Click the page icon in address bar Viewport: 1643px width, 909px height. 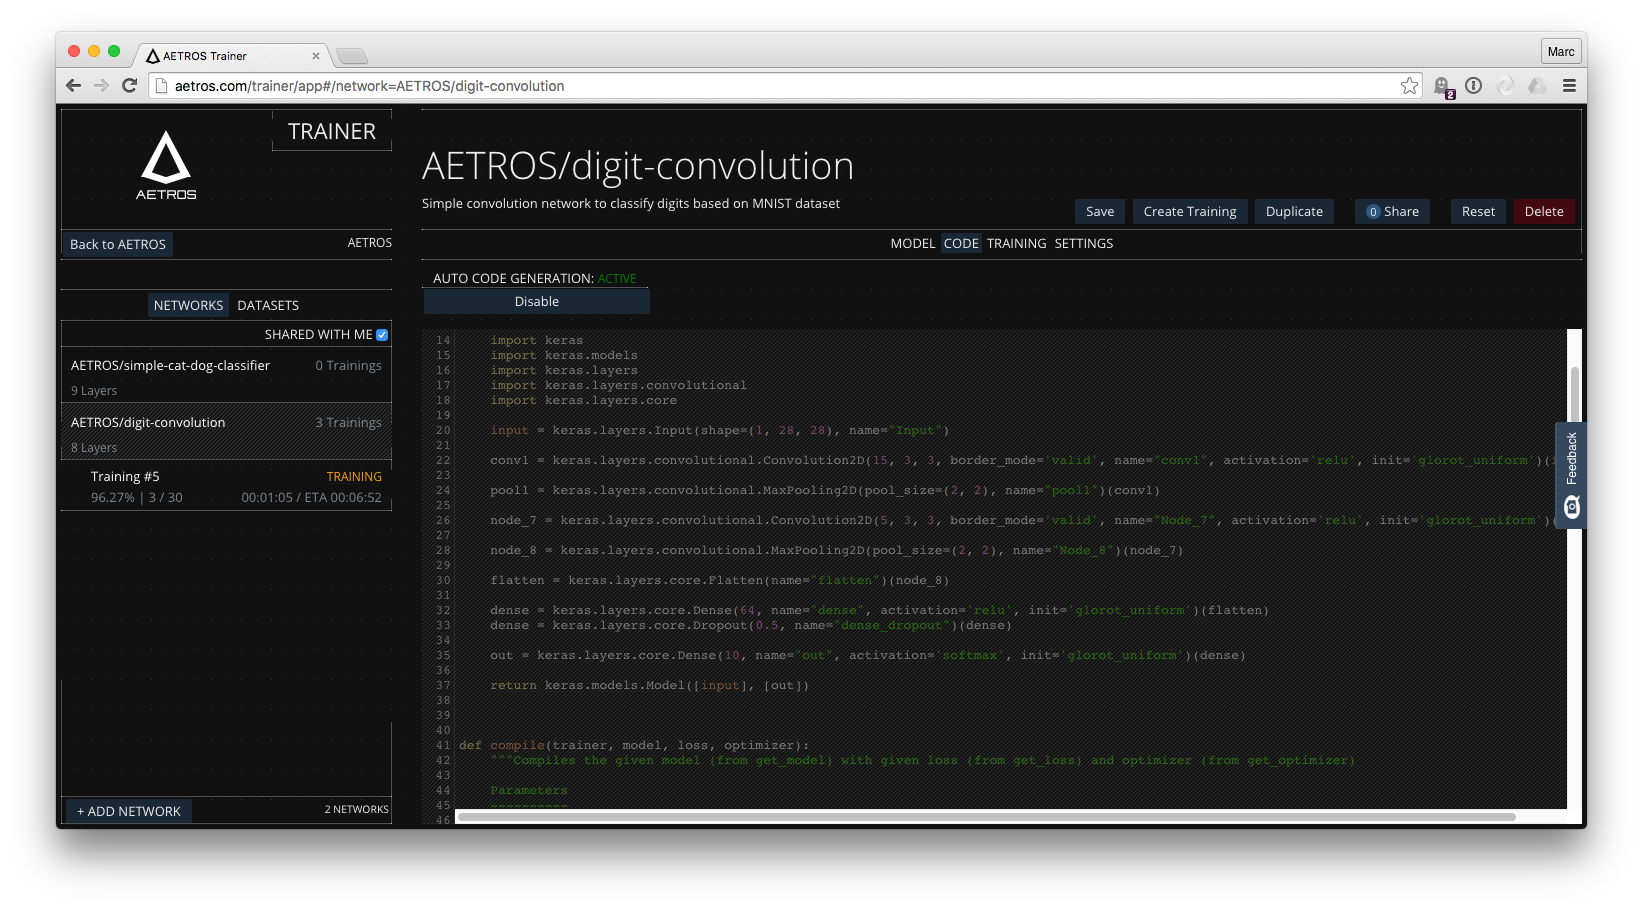coord(161,86)
